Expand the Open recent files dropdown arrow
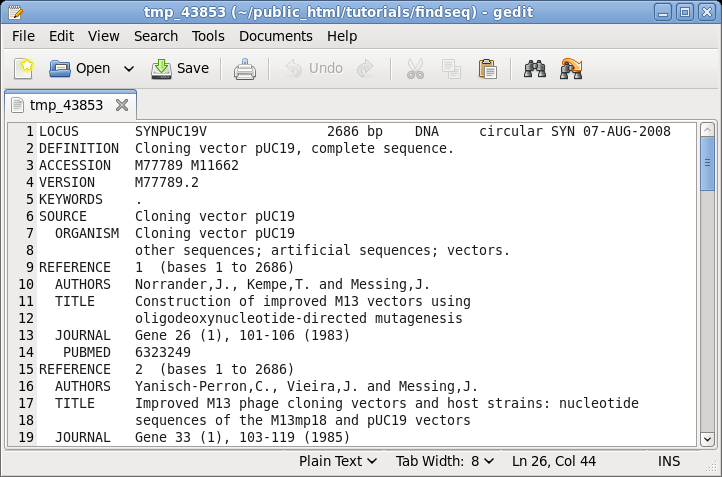722x477 pixels. tap(128, 69)
